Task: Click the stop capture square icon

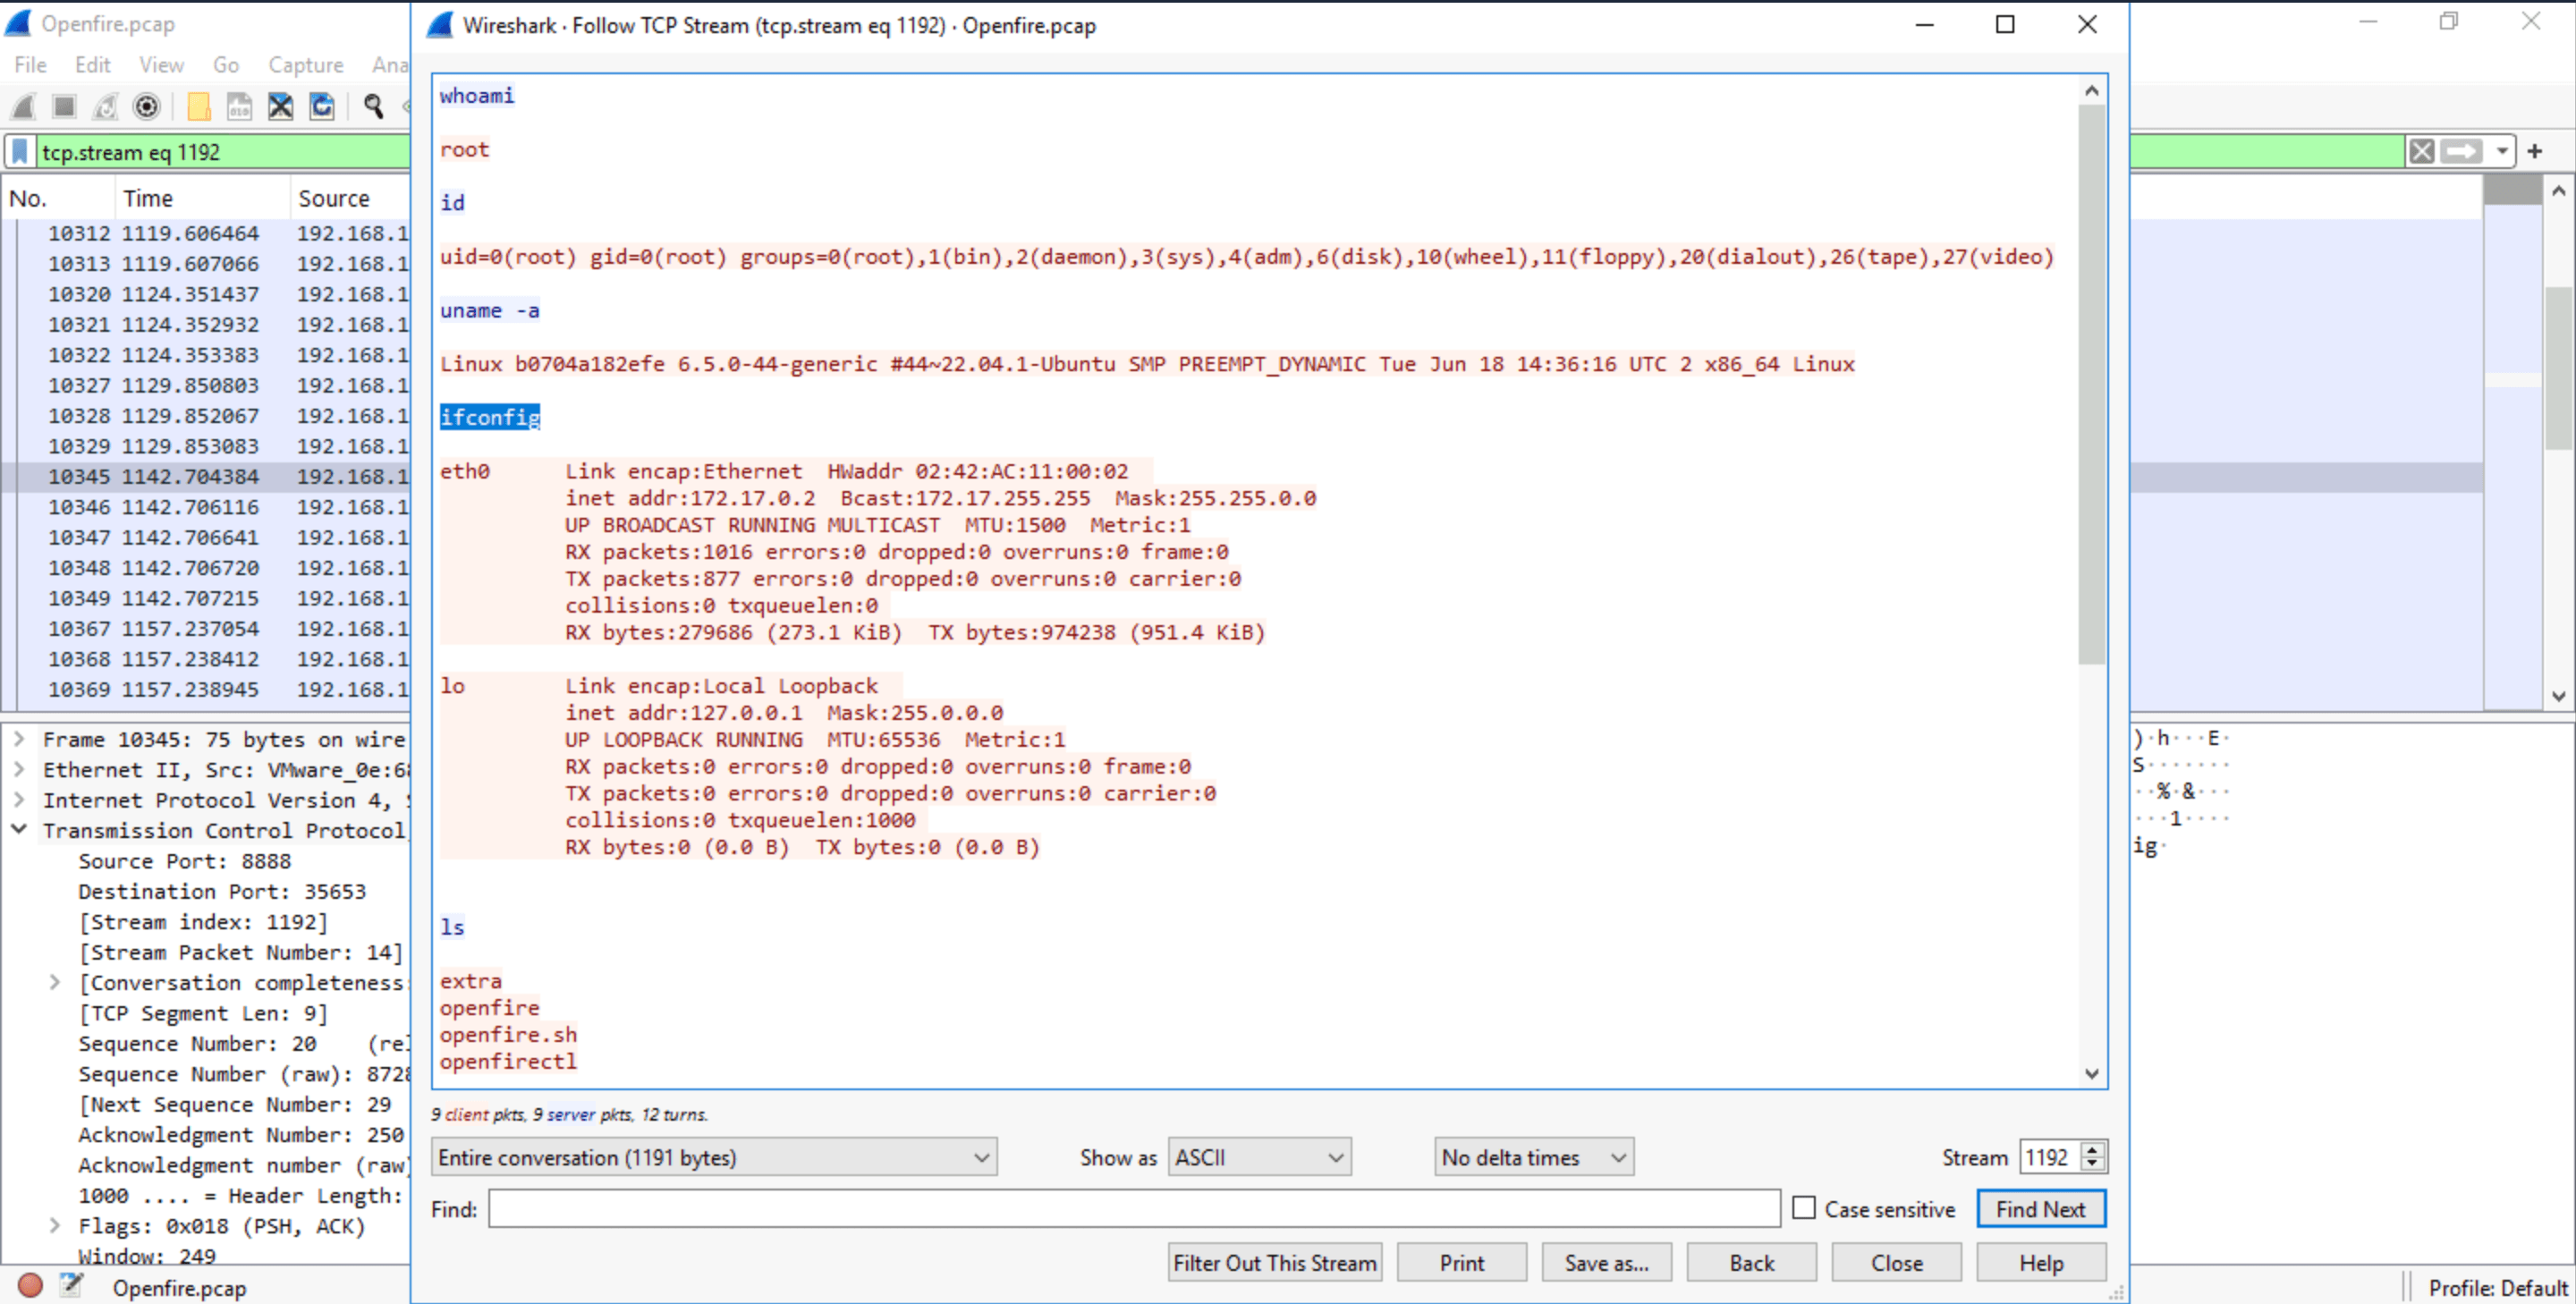Action: (x=65, y=106)
